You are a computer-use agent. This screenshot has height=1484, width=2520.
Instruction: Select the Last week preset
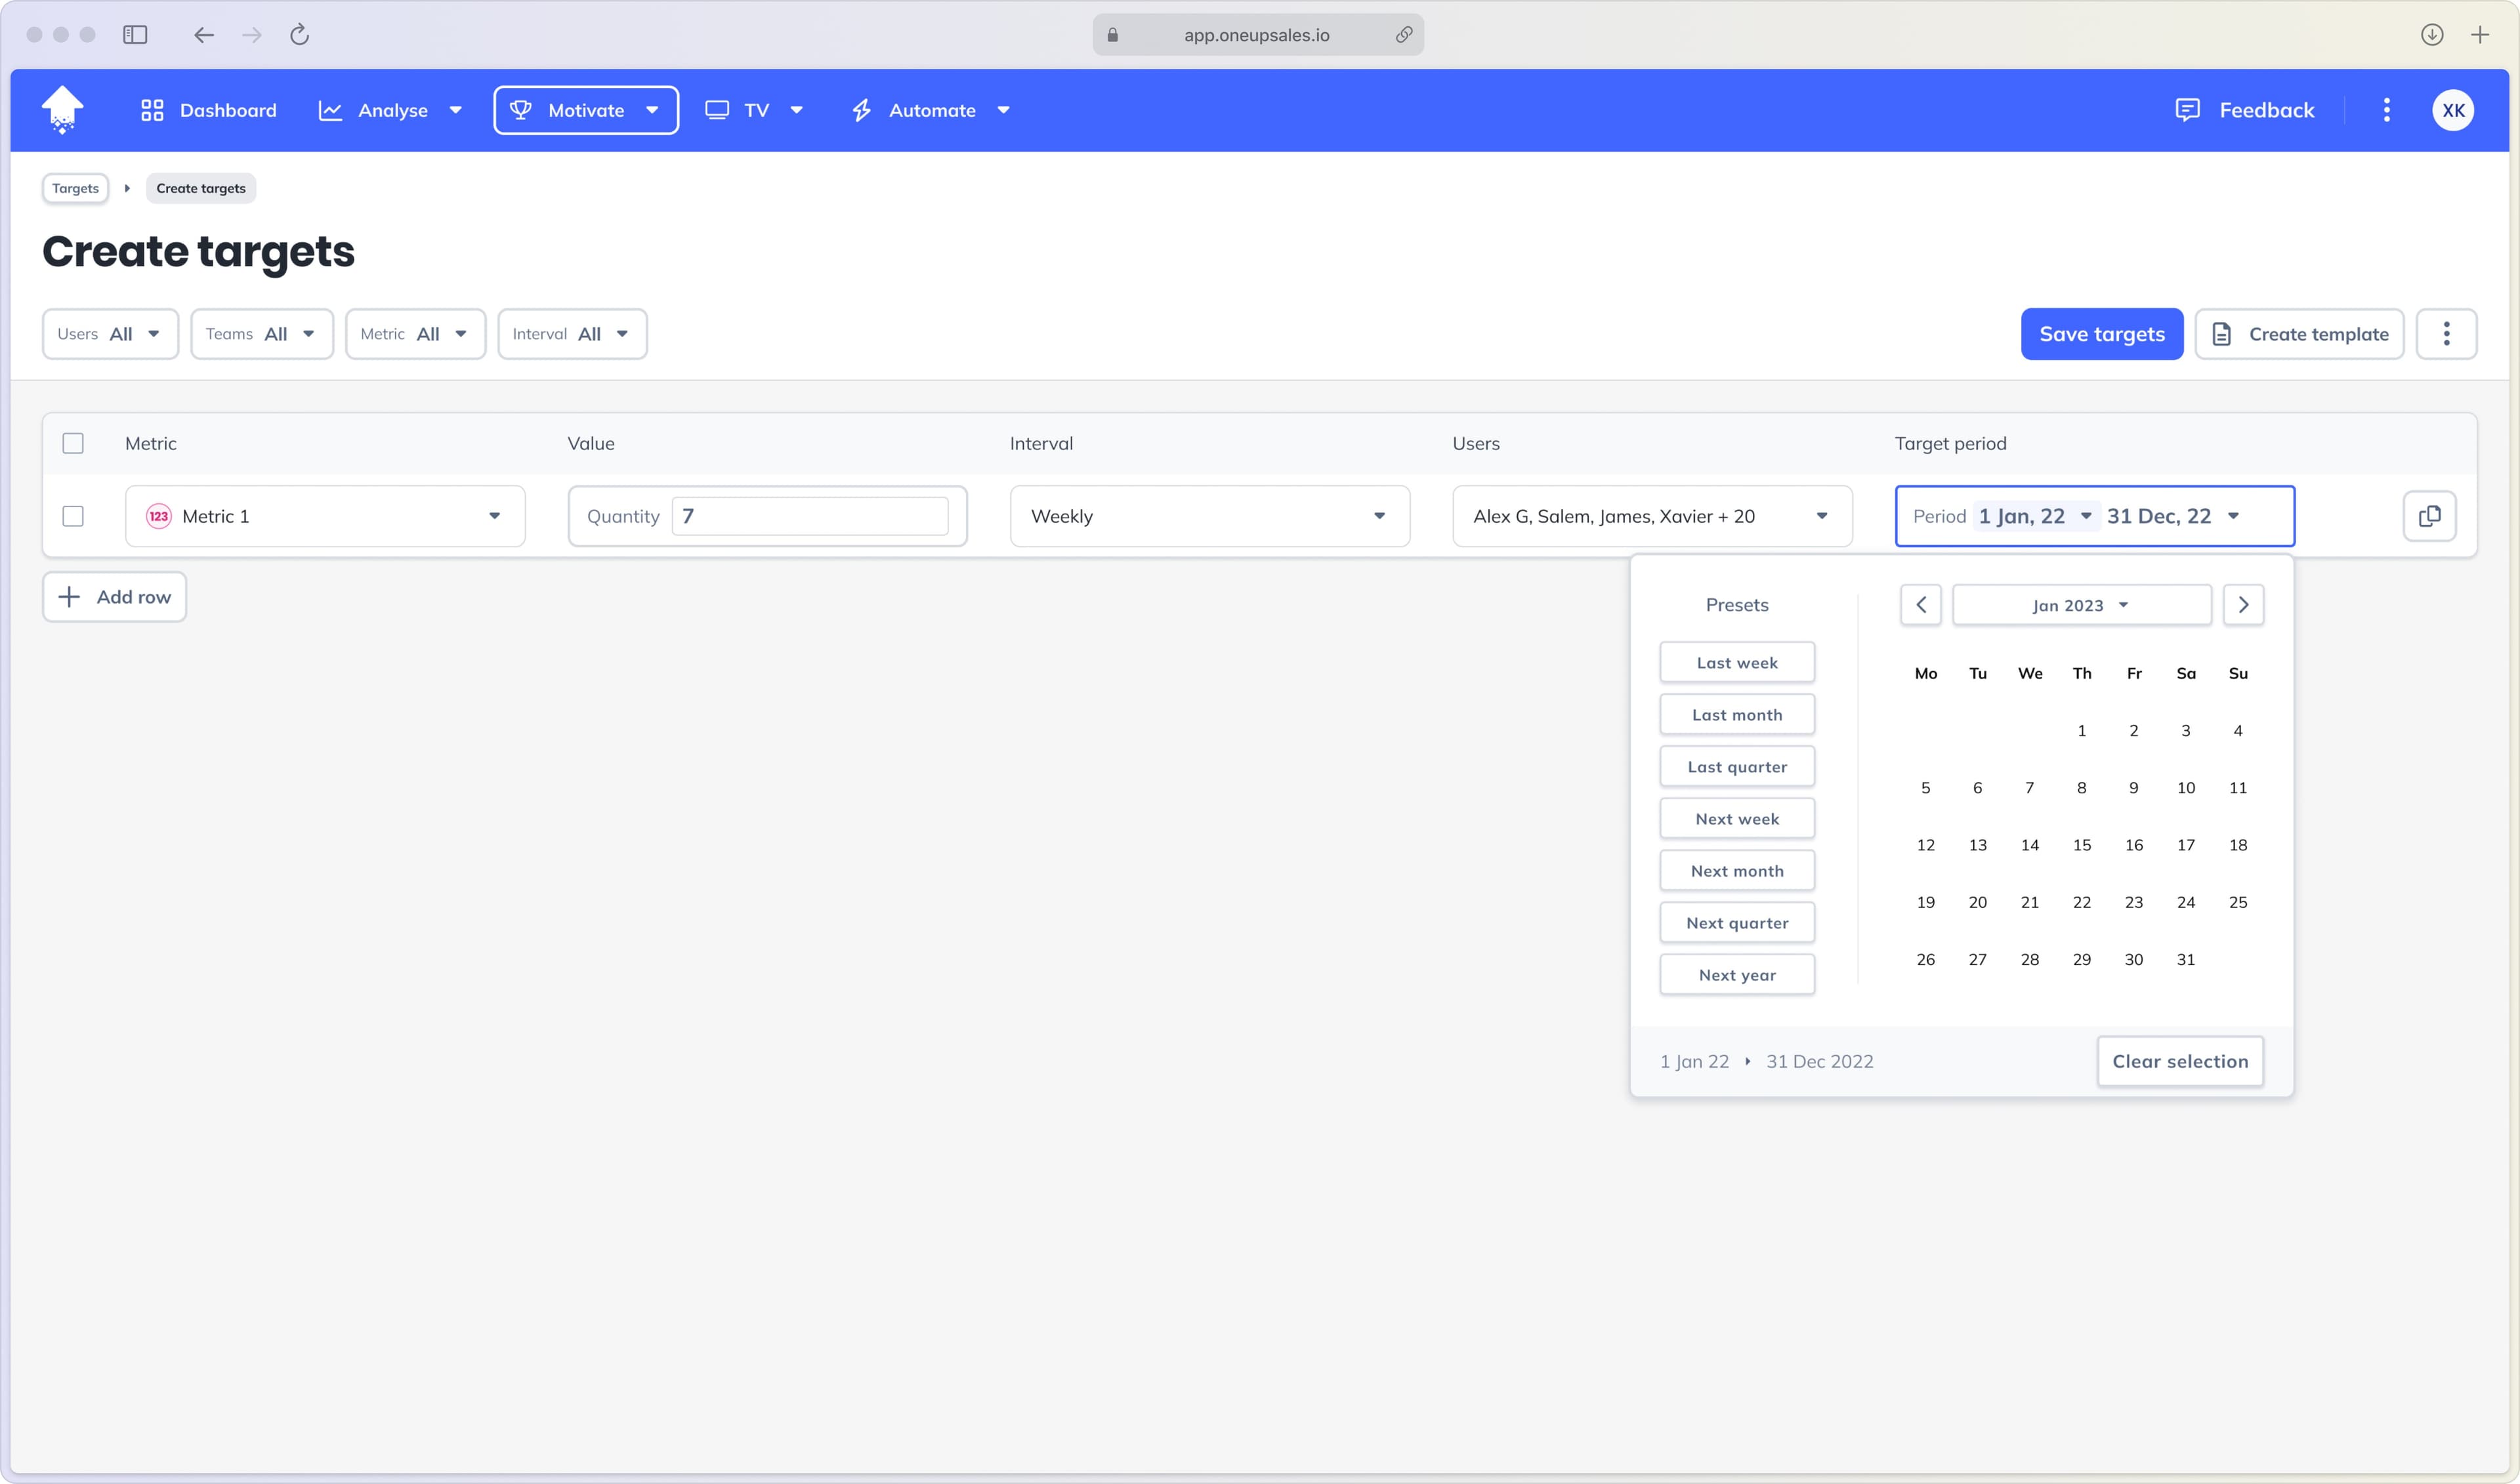(1737, 663)
